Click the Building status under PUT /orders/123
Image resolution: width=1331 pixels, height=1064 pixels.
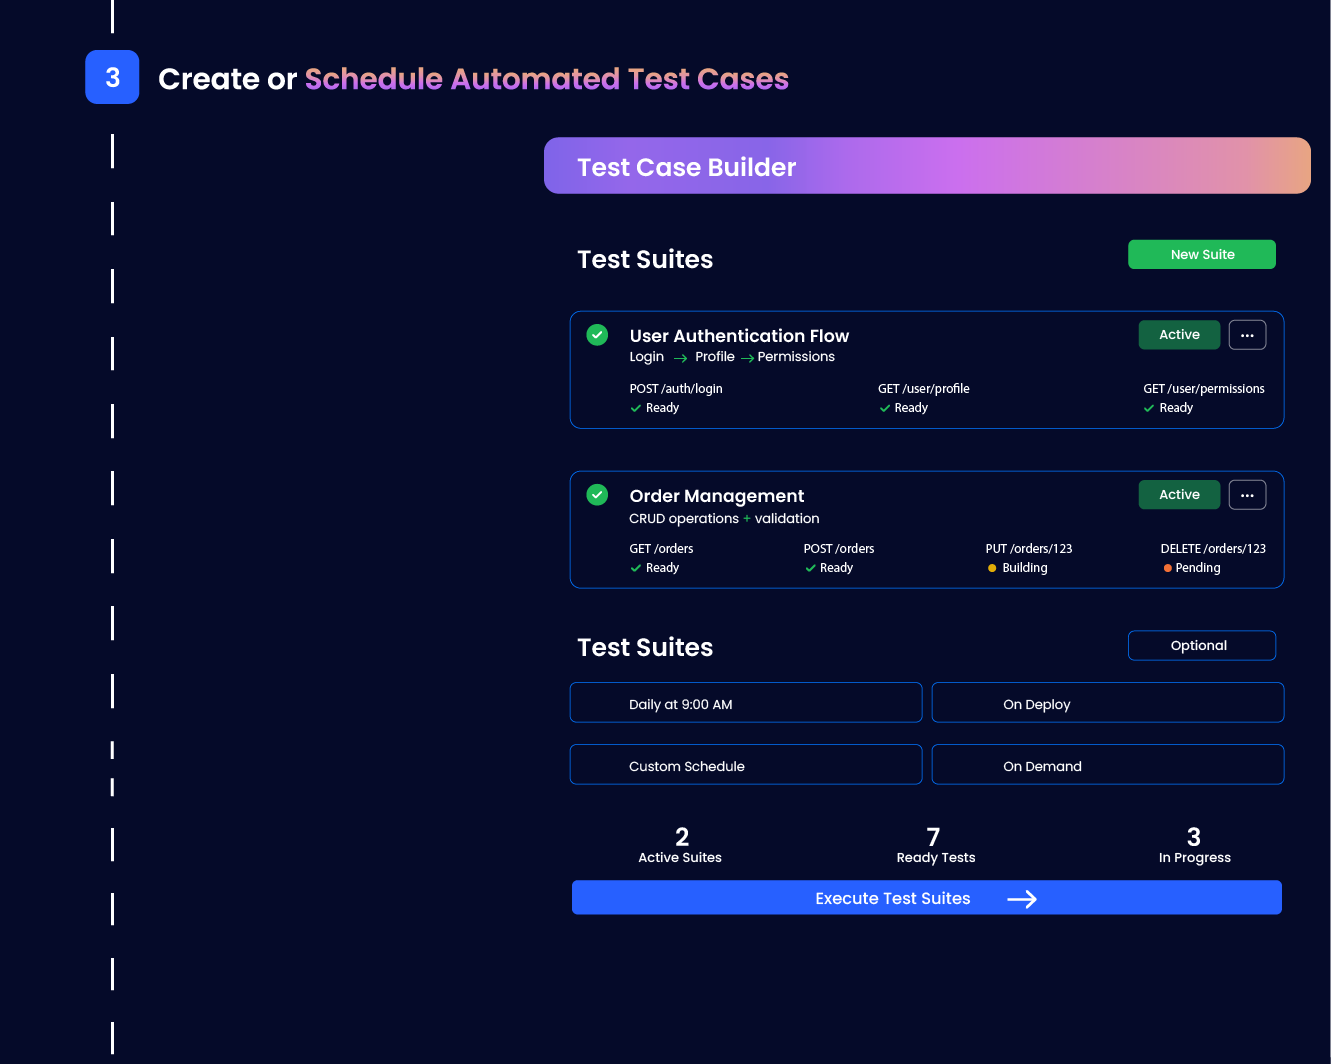(1018, 568)
